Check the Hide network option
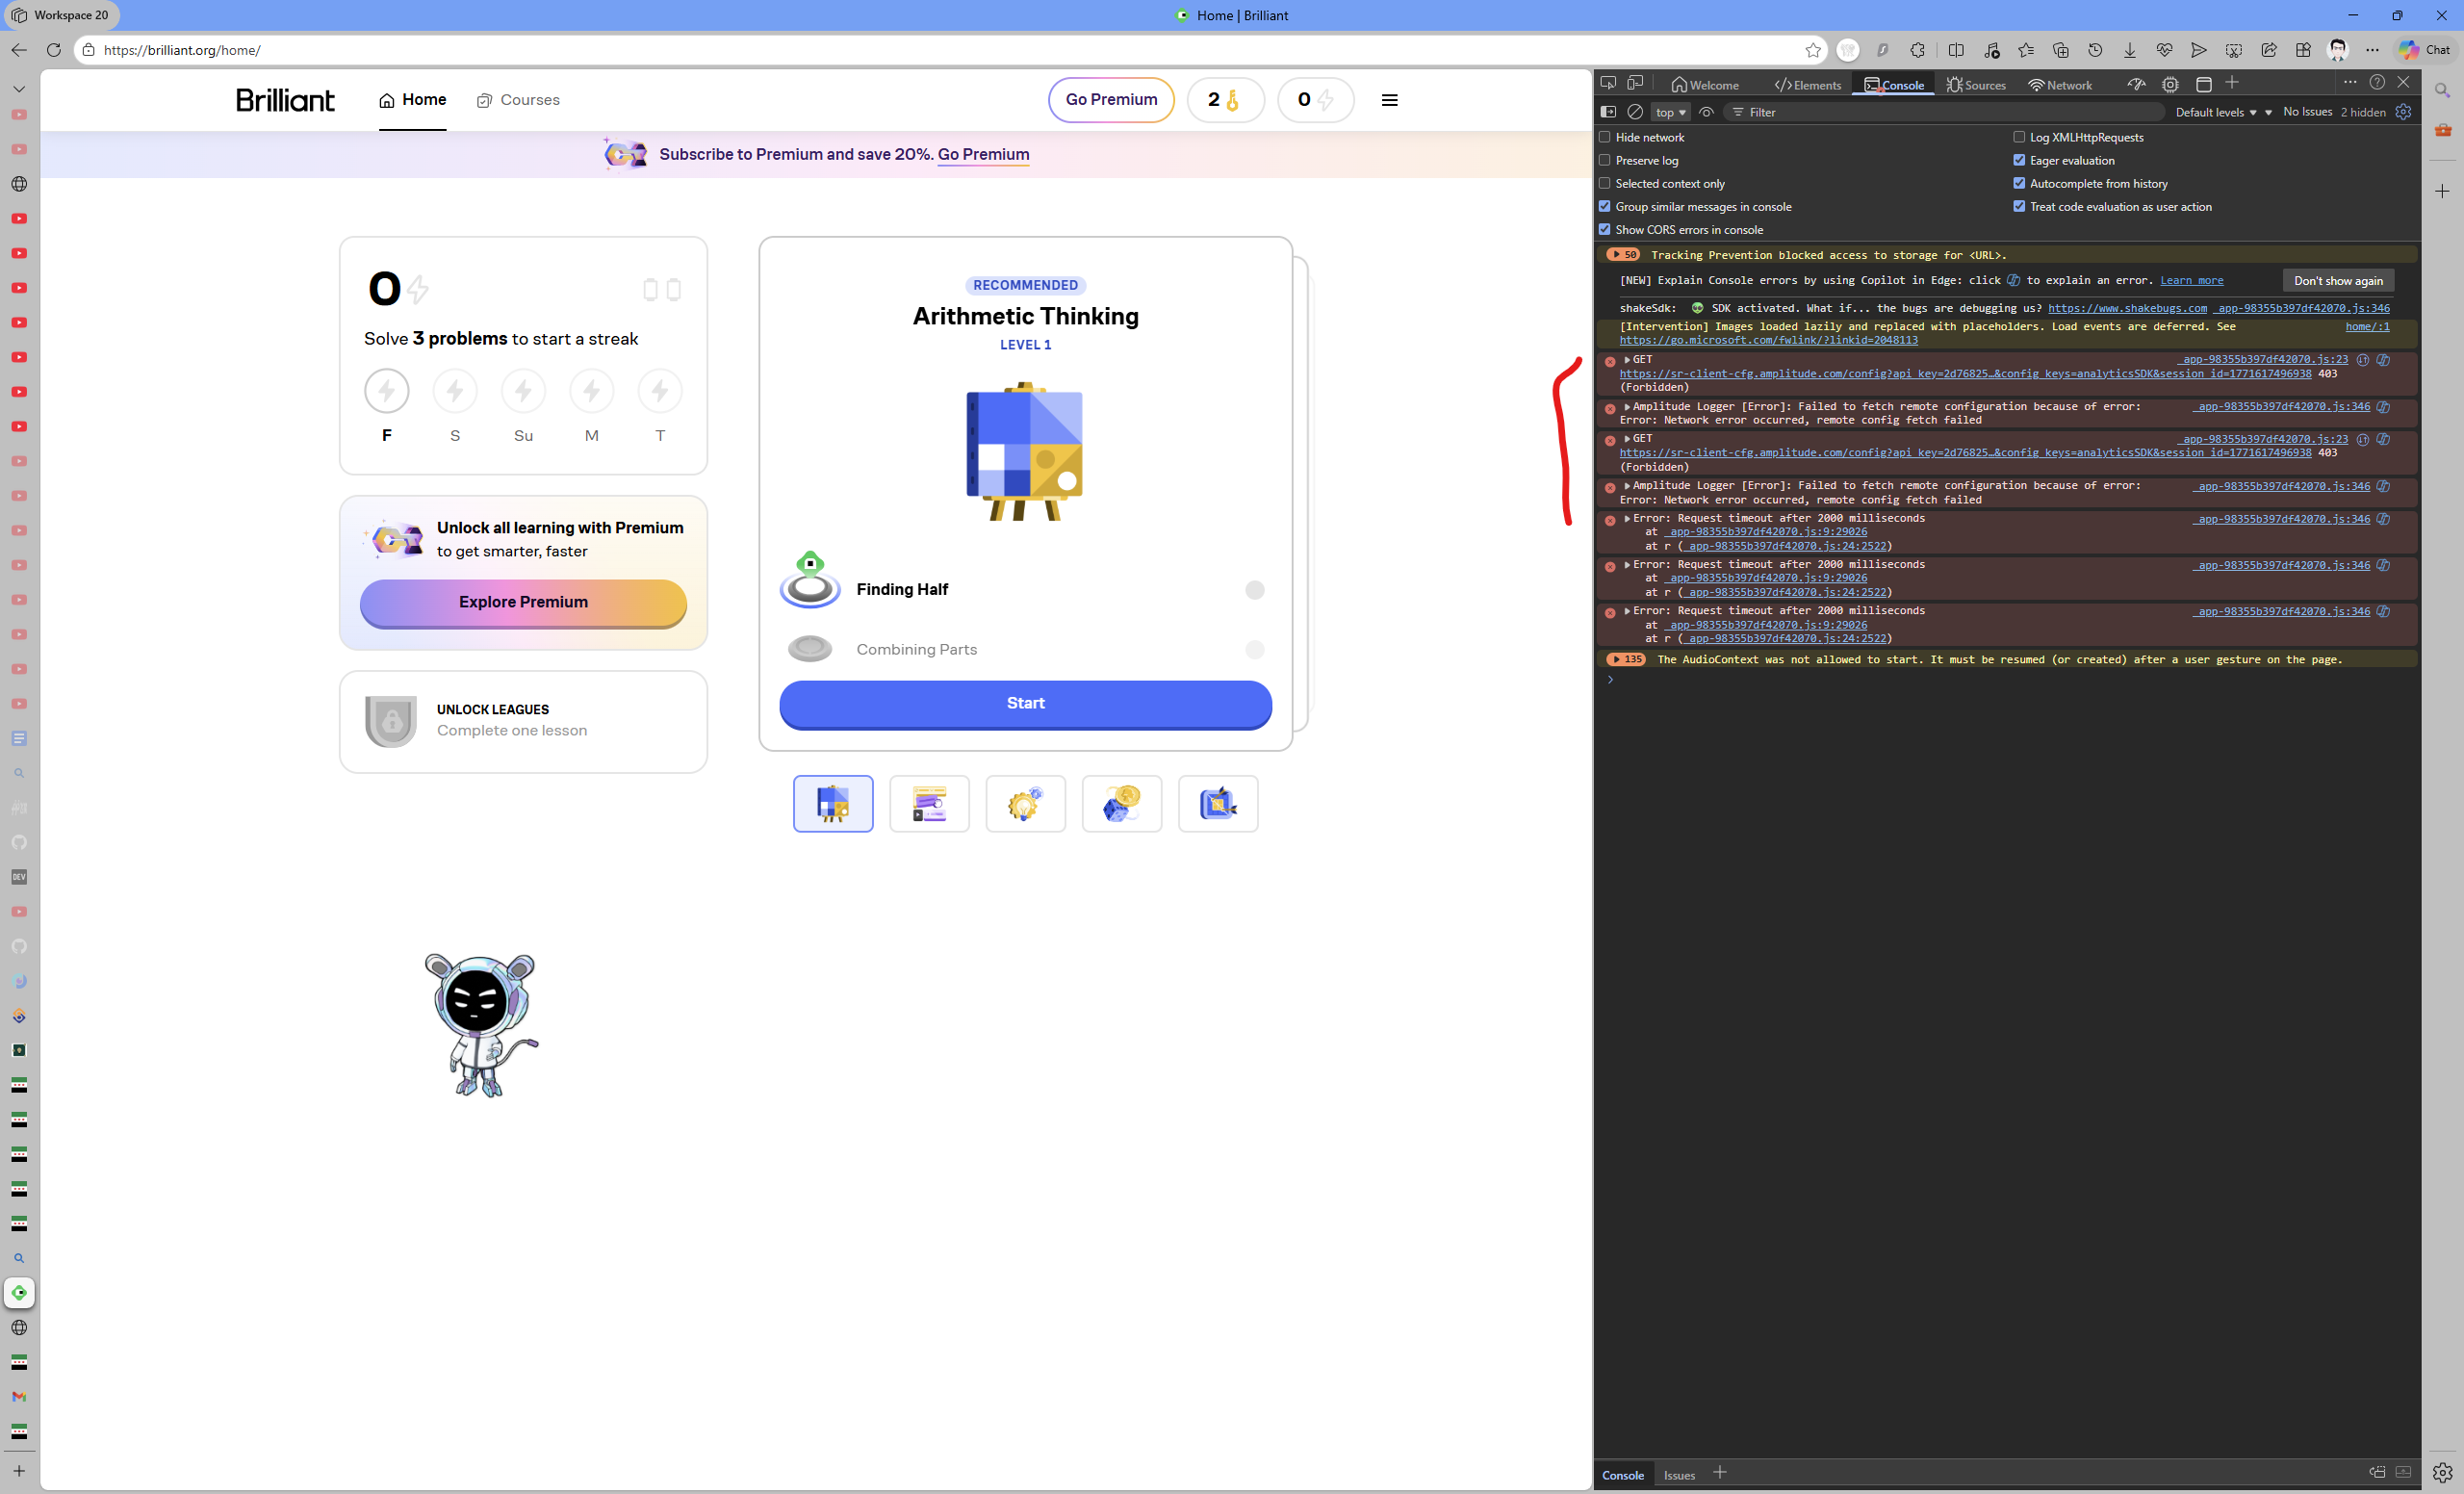This screenshot has width=2464, height=1494. point(1605,137)
